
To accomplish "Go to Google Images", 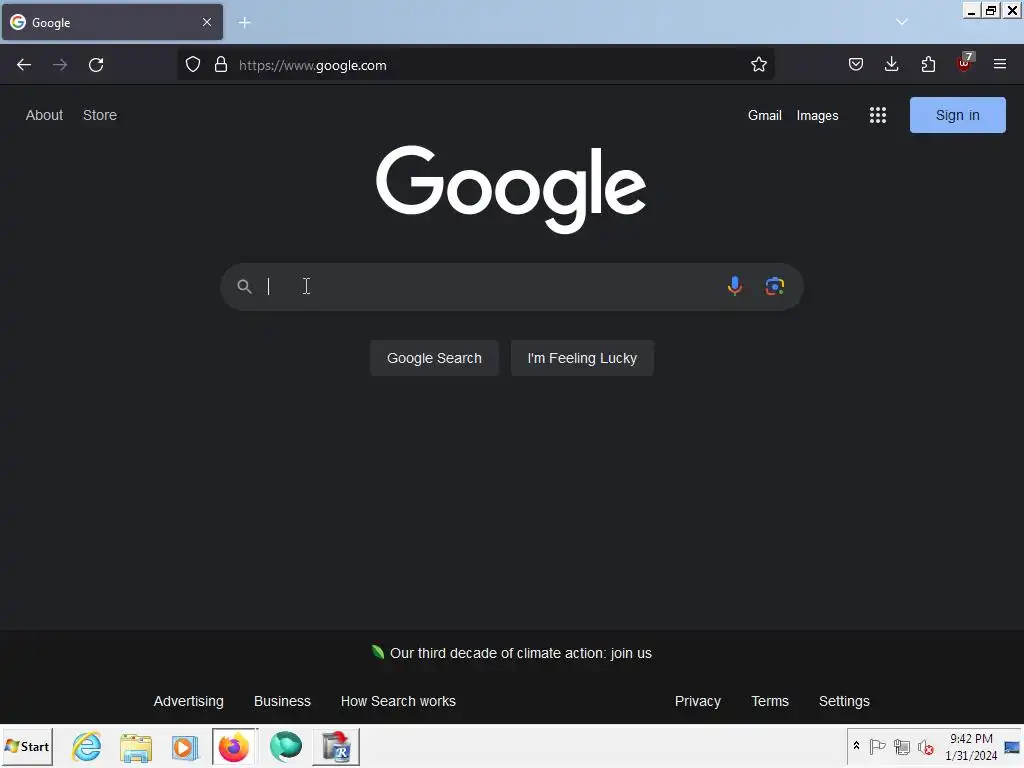I will click(817, 116).
